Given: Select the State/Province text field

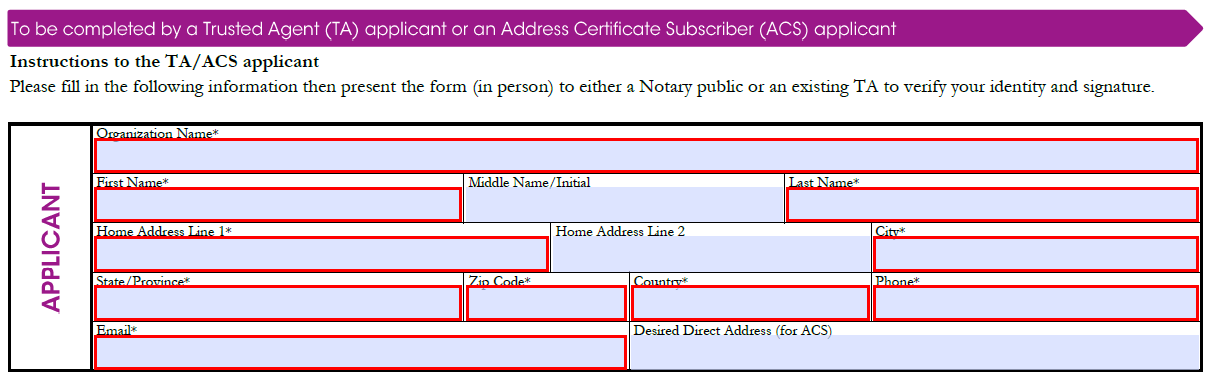Looking at the screenshot, I should (x=278, y=304).
